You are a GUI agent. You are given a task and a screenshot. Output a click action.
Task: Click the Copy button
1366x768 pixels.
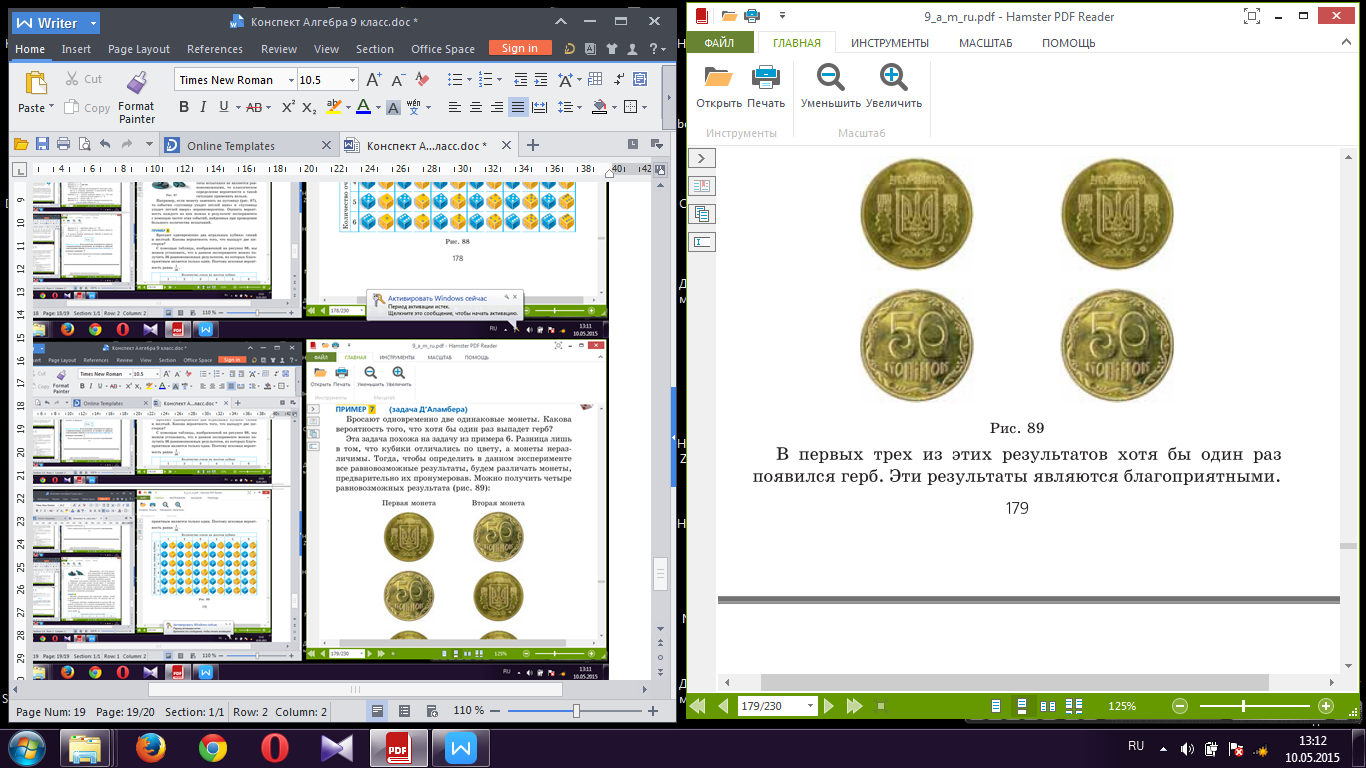[87, 108]
